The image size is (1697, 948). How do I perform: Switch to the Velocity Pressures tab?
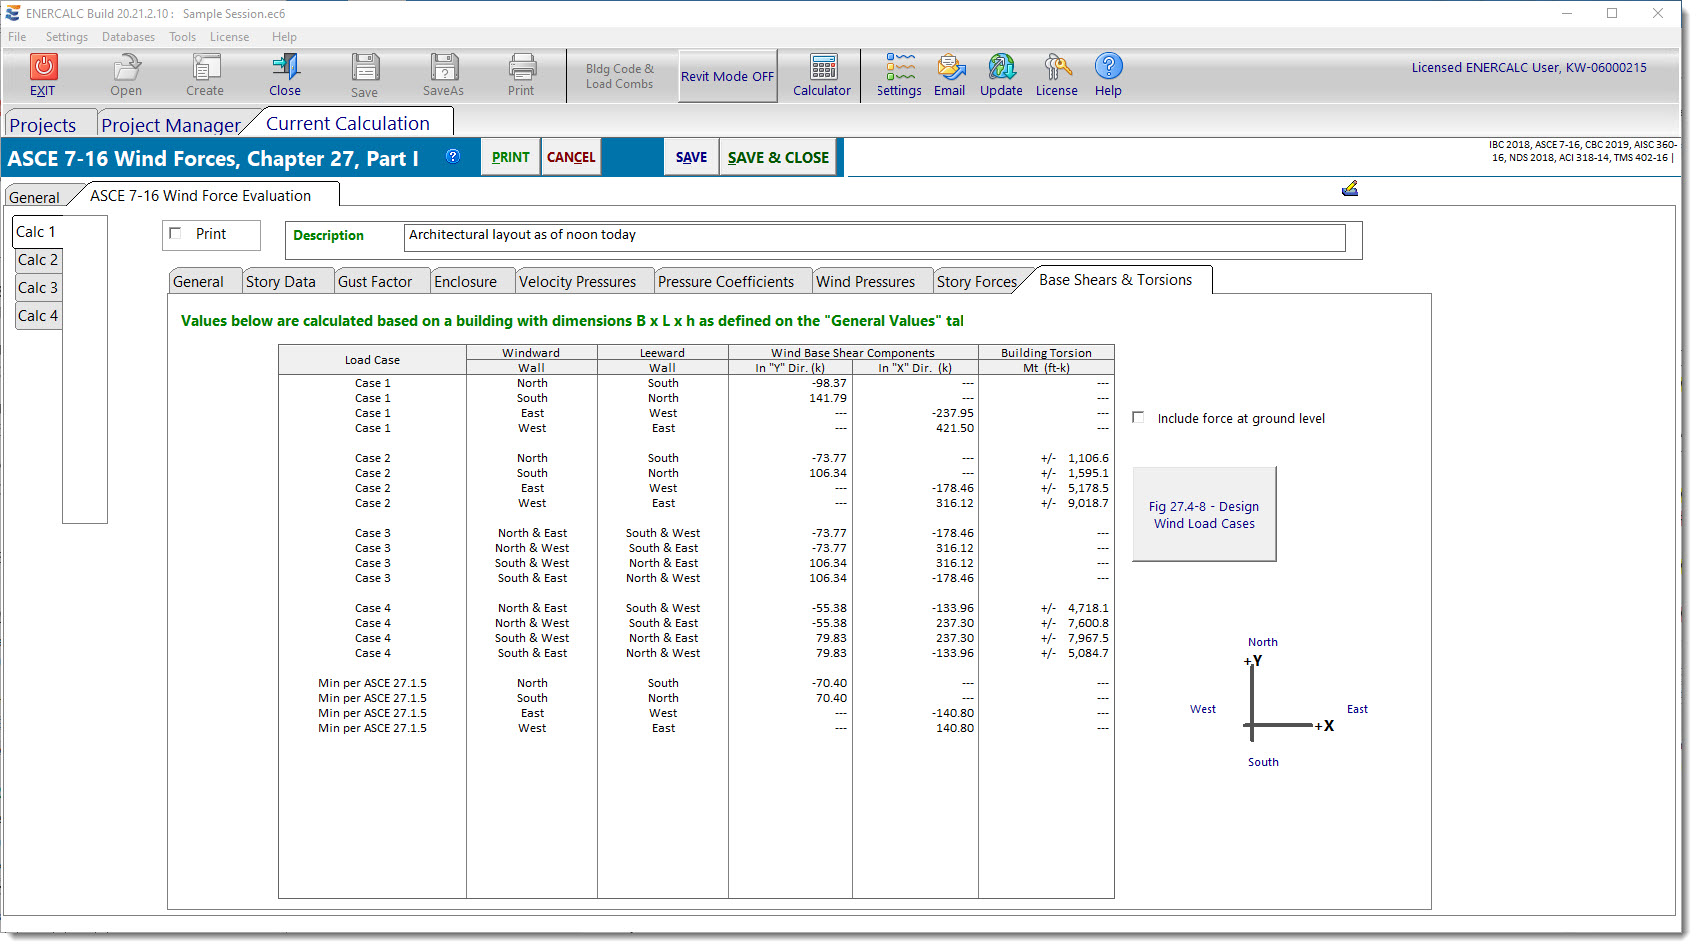pyautogui.click(x=577, y=282)
